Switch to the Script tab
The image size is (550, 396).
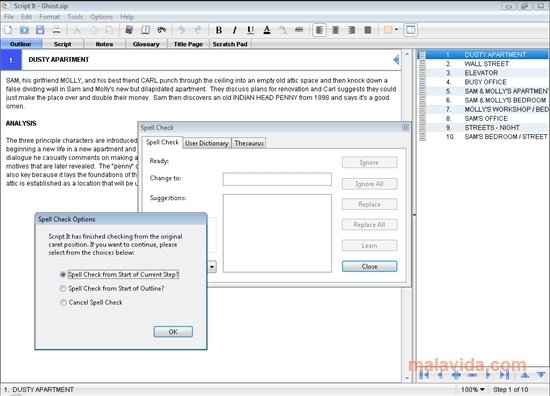click(62, 44)
